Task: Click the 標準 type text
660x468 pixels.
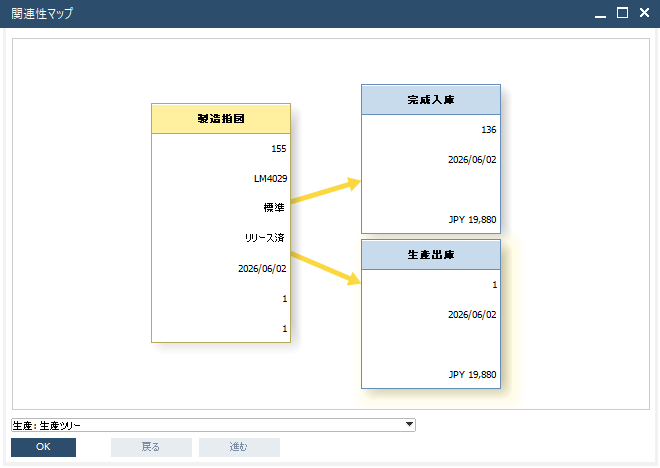Action: (x=274, y=207)
